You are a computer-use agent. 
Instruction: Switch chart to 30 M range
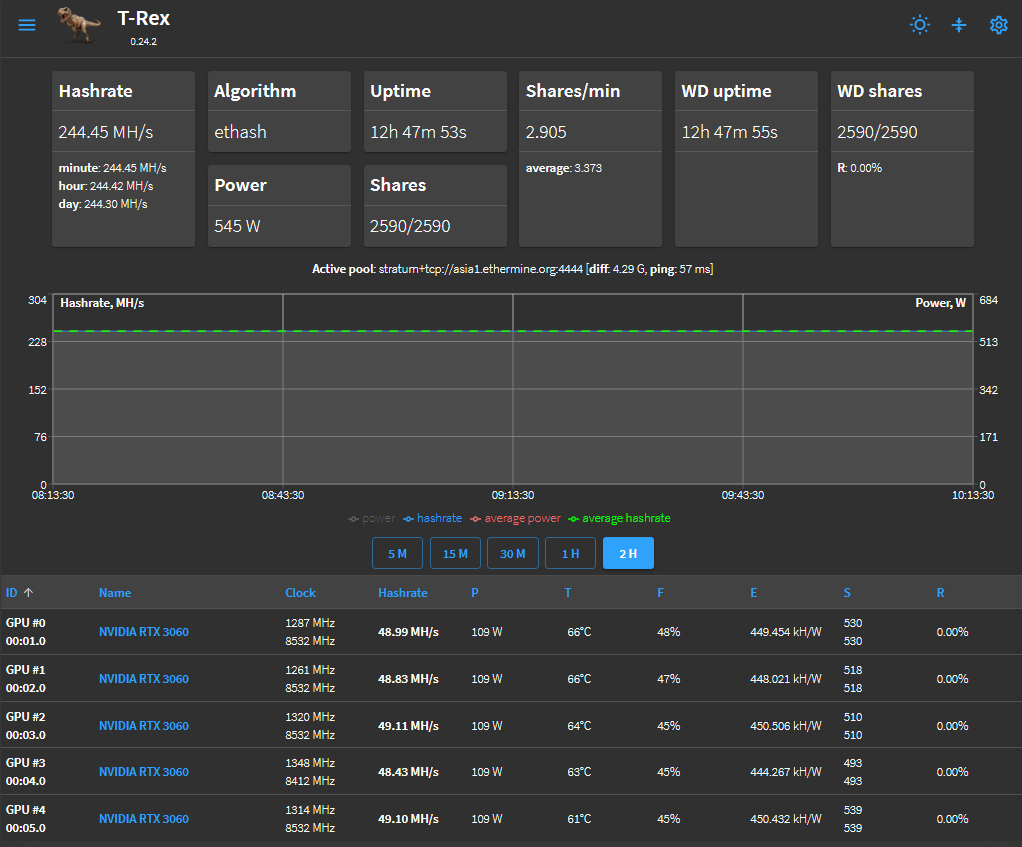513,553
